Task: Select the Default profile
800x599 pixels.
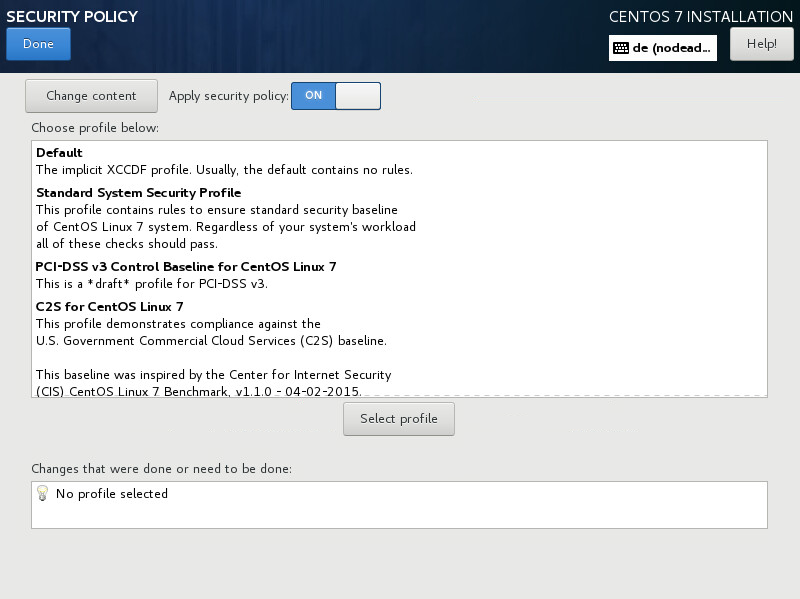Action: pos(59,153)
